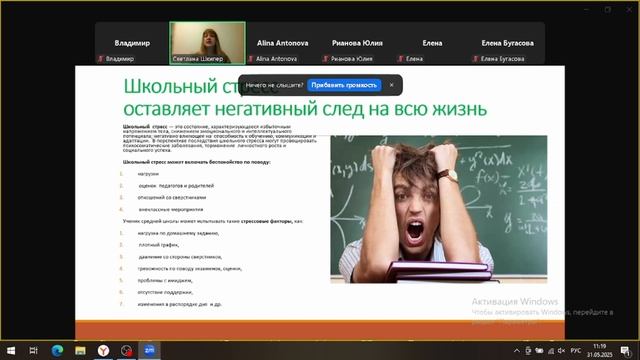The height and width of the screenshot is (360, 640).
Task: Click list item "внеклассные мероприятия"
Action: [171, 209]
